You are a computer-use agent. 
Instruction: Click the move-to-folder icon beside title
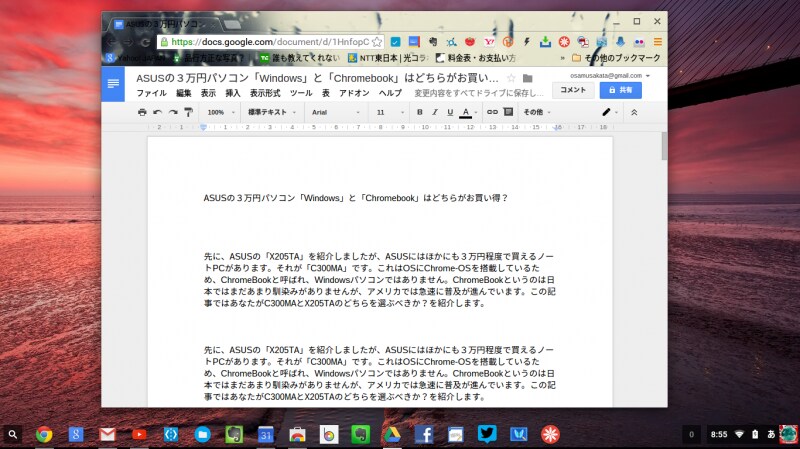click(x=527, y=78)
